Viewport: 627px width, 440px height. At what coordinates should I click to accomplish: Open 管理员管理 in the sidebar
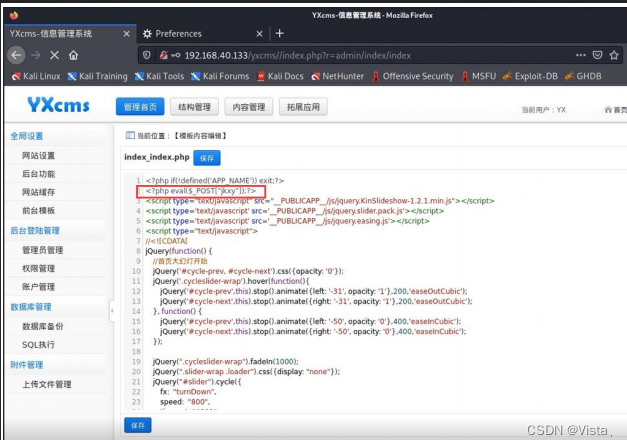coord(42,250)
